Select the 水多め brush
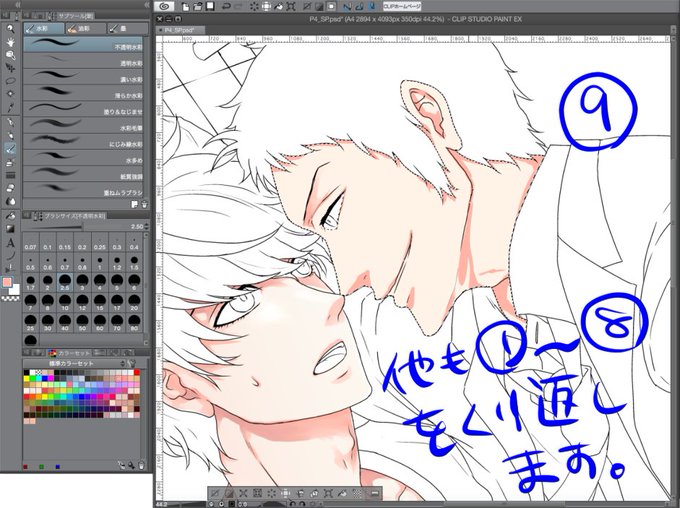Screen dimensions: 680x508 click(83, 157)
